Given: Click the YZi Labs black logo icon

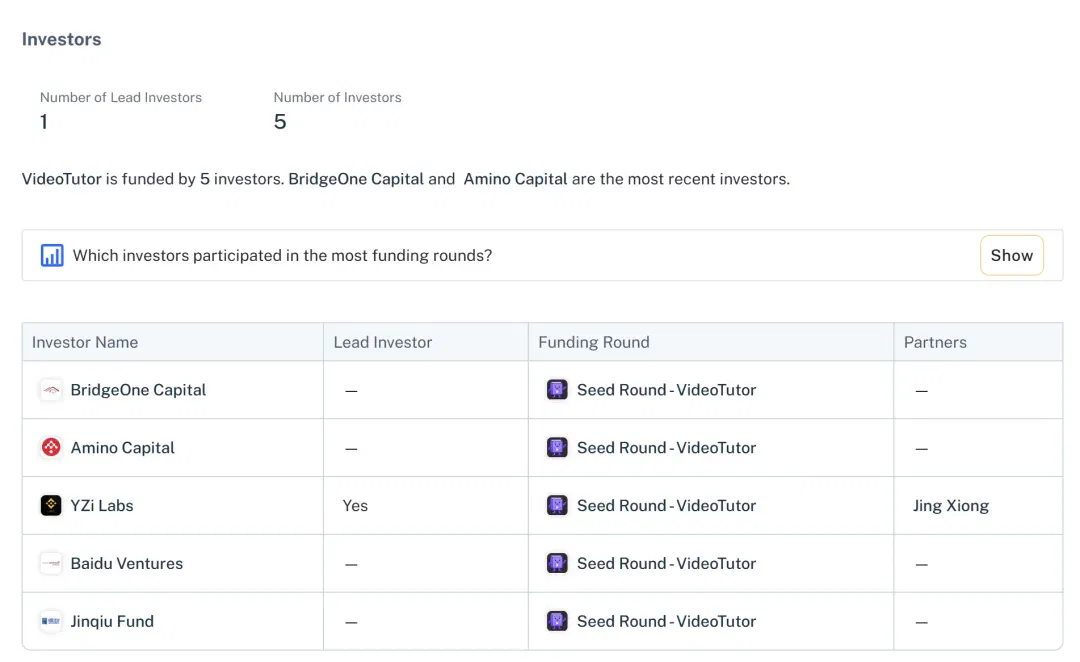Looking at the screenshot, I should [x=51, y=506].
